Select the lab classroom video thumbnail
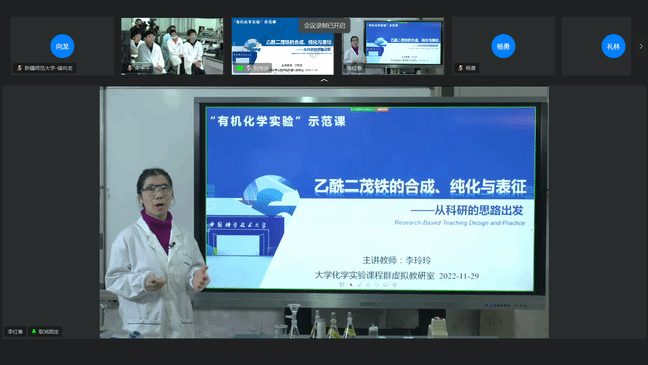648x365 pixels. tap(172, 46)
